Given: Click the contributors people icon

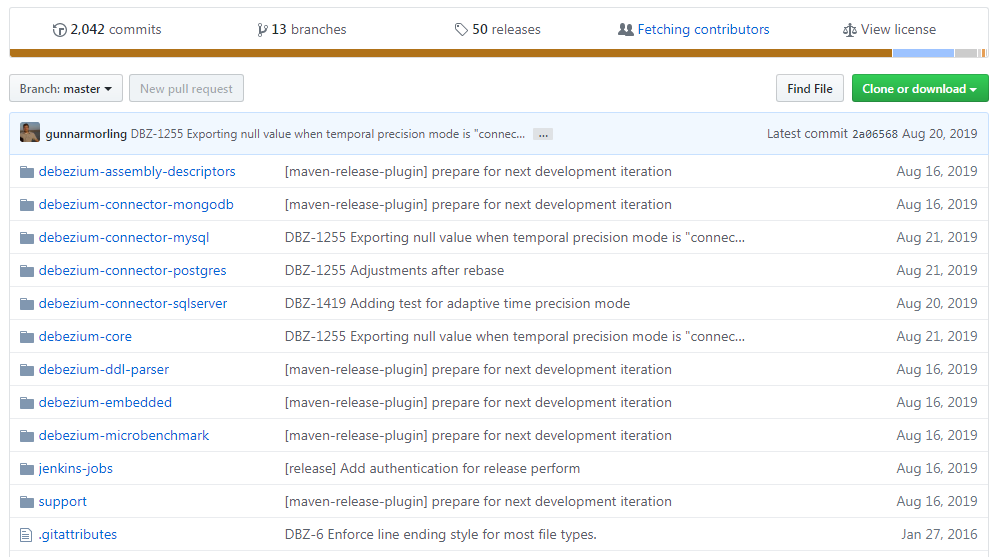Looking at the screenshot, I should coord(626,30).
